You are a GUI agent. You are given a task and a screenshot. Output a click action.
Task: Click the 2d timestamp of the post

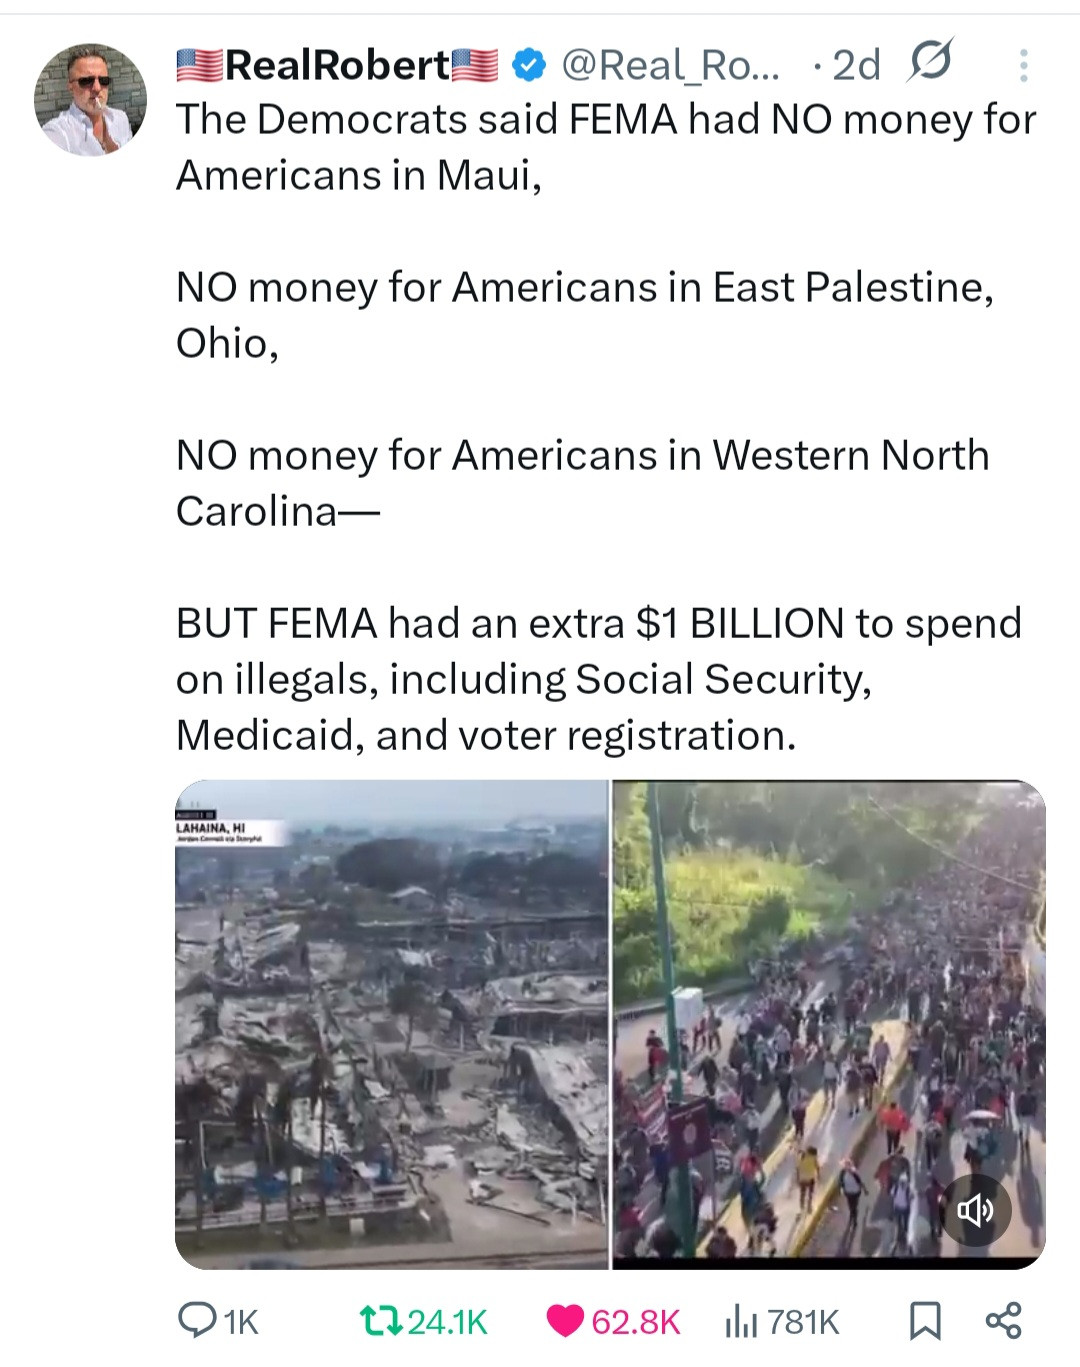pyautogui.click(x=856, y=65)
